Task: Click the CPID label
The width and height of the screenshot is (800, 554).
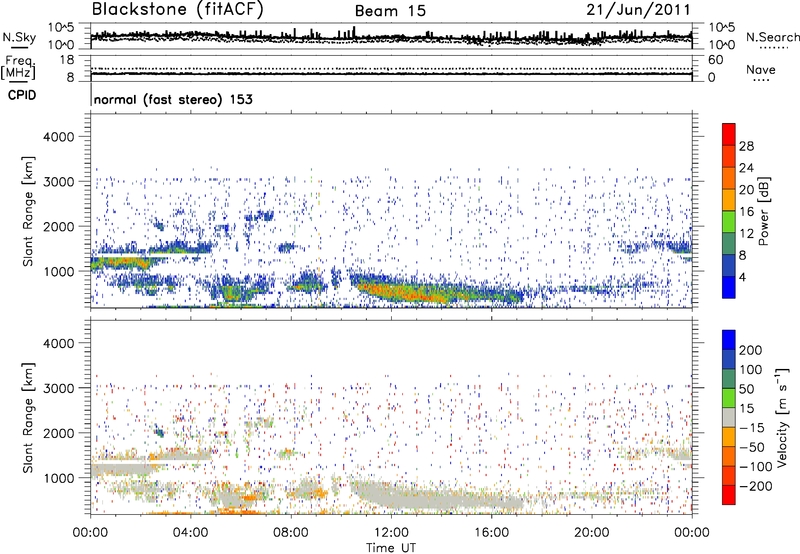Action: click(22, 95)
